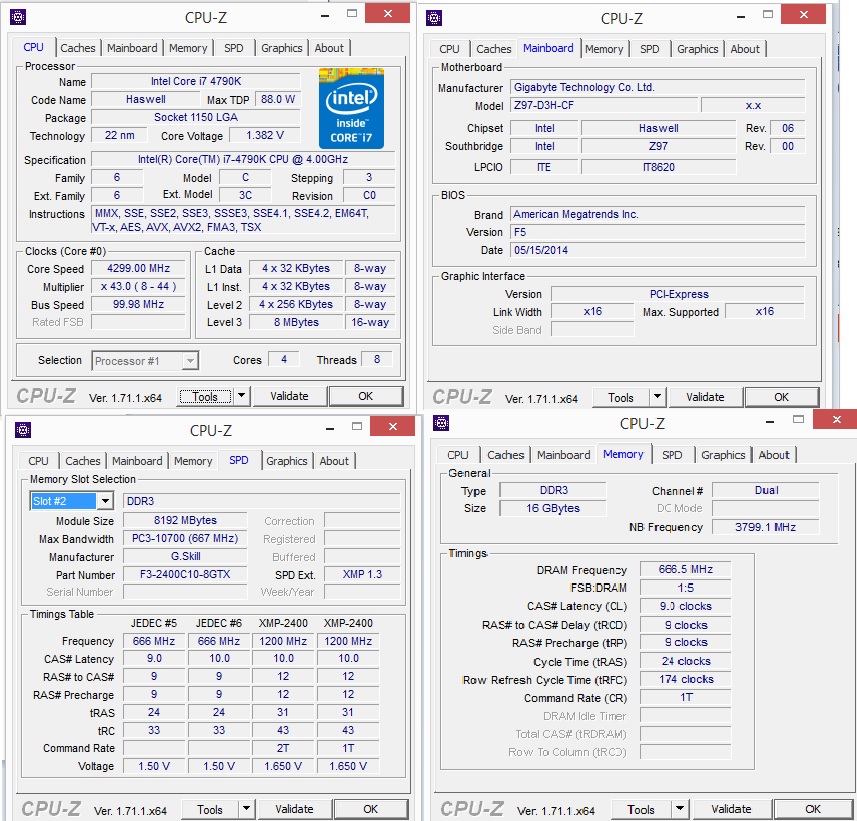Click Tools button in Mainboard window
The image size is (857, 821).
pos(621,397)
